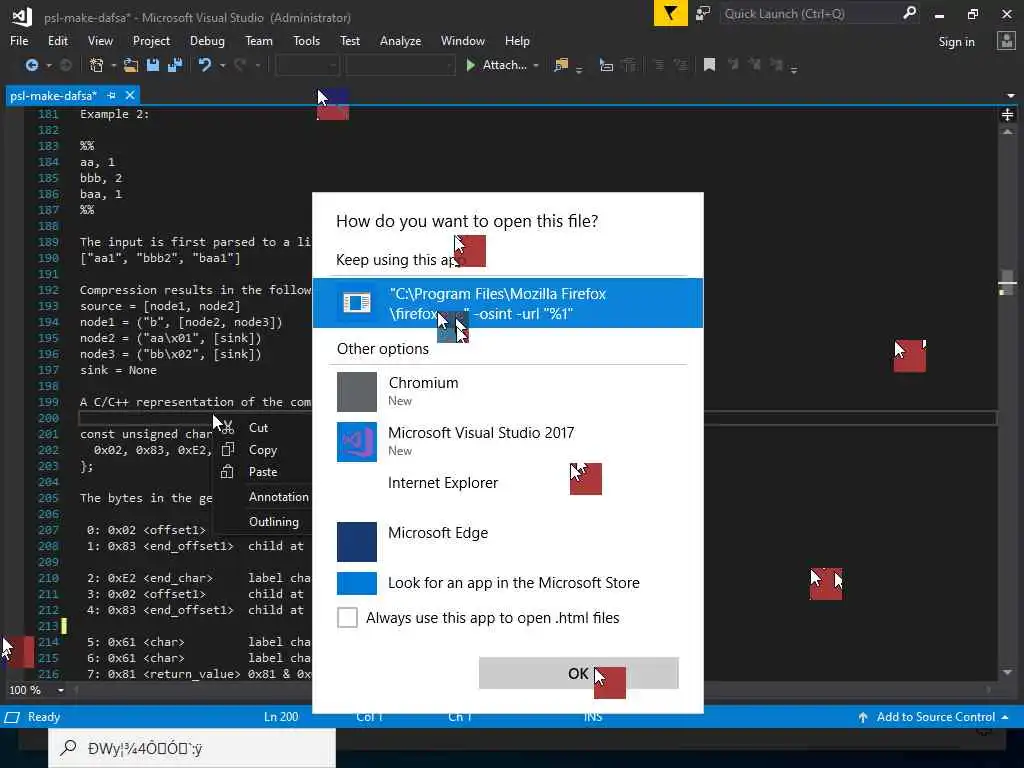The image size is (1024, 768).
Task: Click Ln 200 in the status bar
Action: [x=281, y=717]
